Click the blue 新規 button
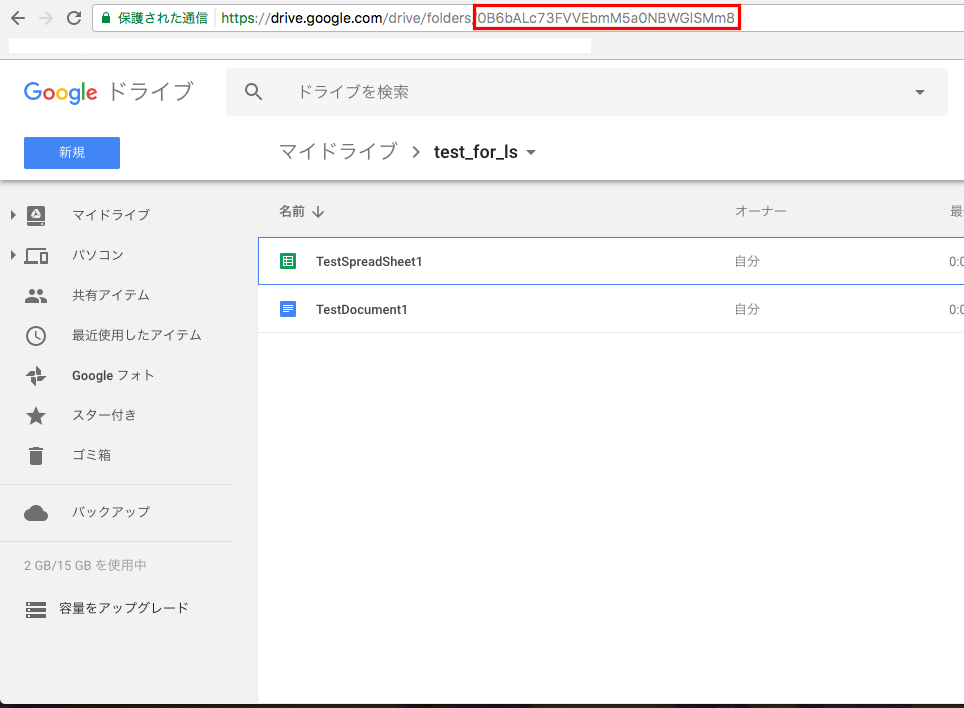This screenshot has height=708, width=964. pos(72,152)
